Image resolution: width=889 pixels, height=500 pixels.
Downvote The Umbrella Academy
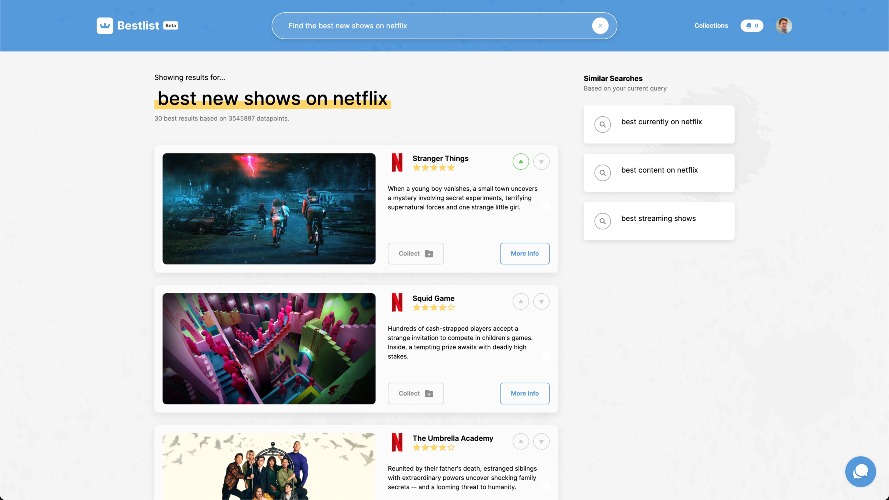pos(541,441)
